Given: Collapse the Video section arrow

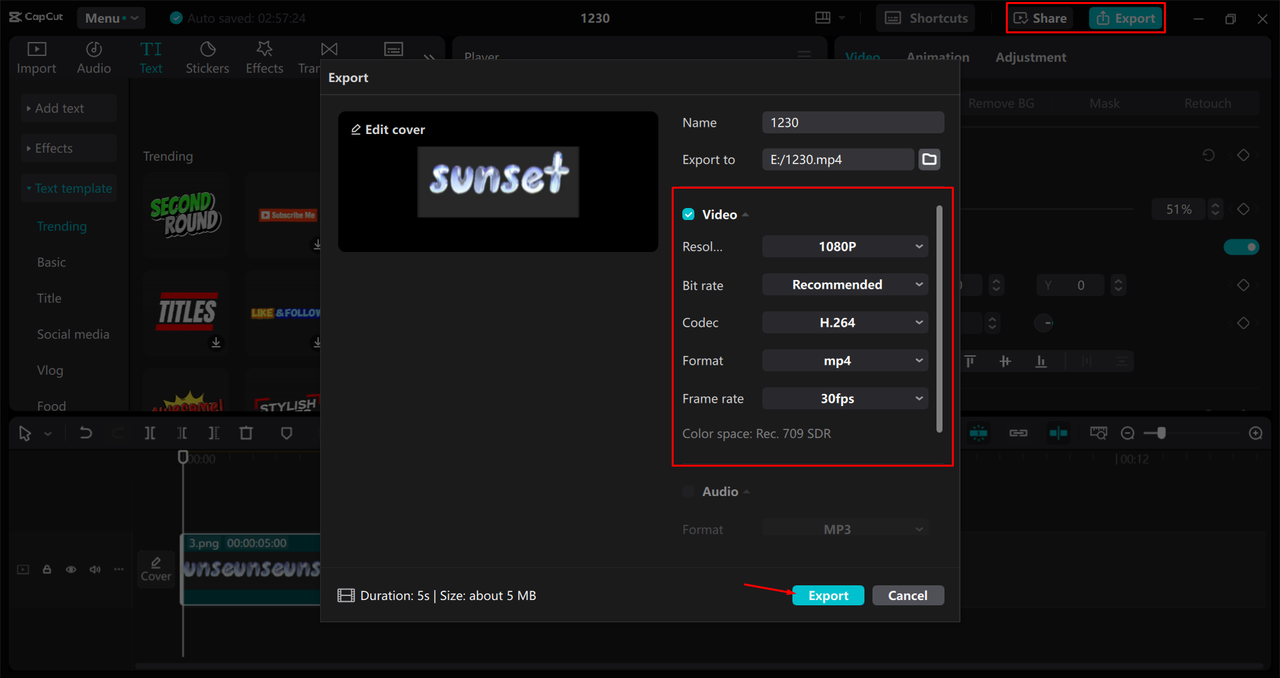Looking at the screenshot, I should tap(745, 215).
